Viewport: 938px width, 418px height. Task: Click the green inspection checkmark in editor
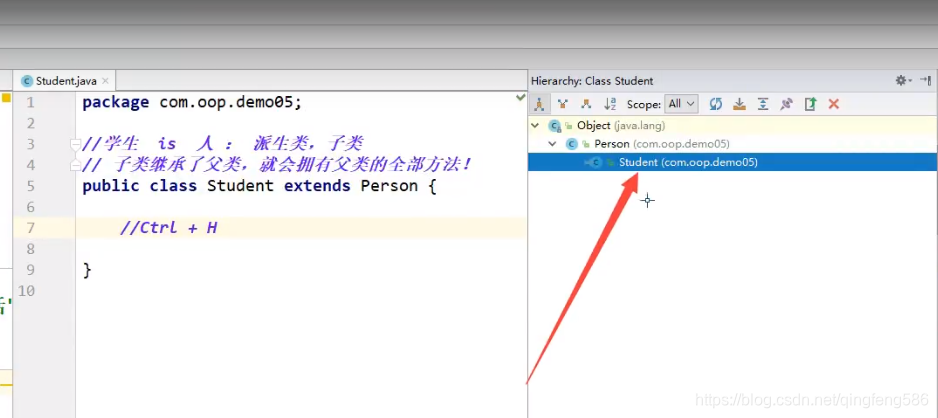click(x=520, y=97)
